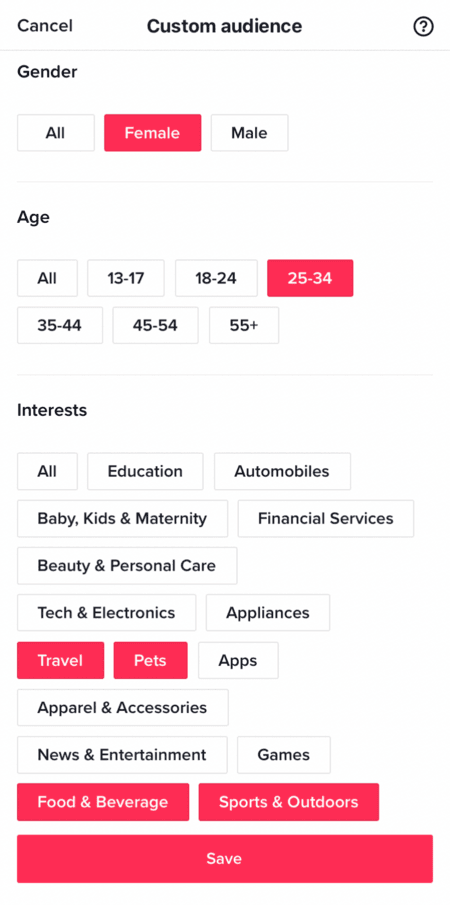
Task: Select the 18-24 age range
Action: point(216,278)
